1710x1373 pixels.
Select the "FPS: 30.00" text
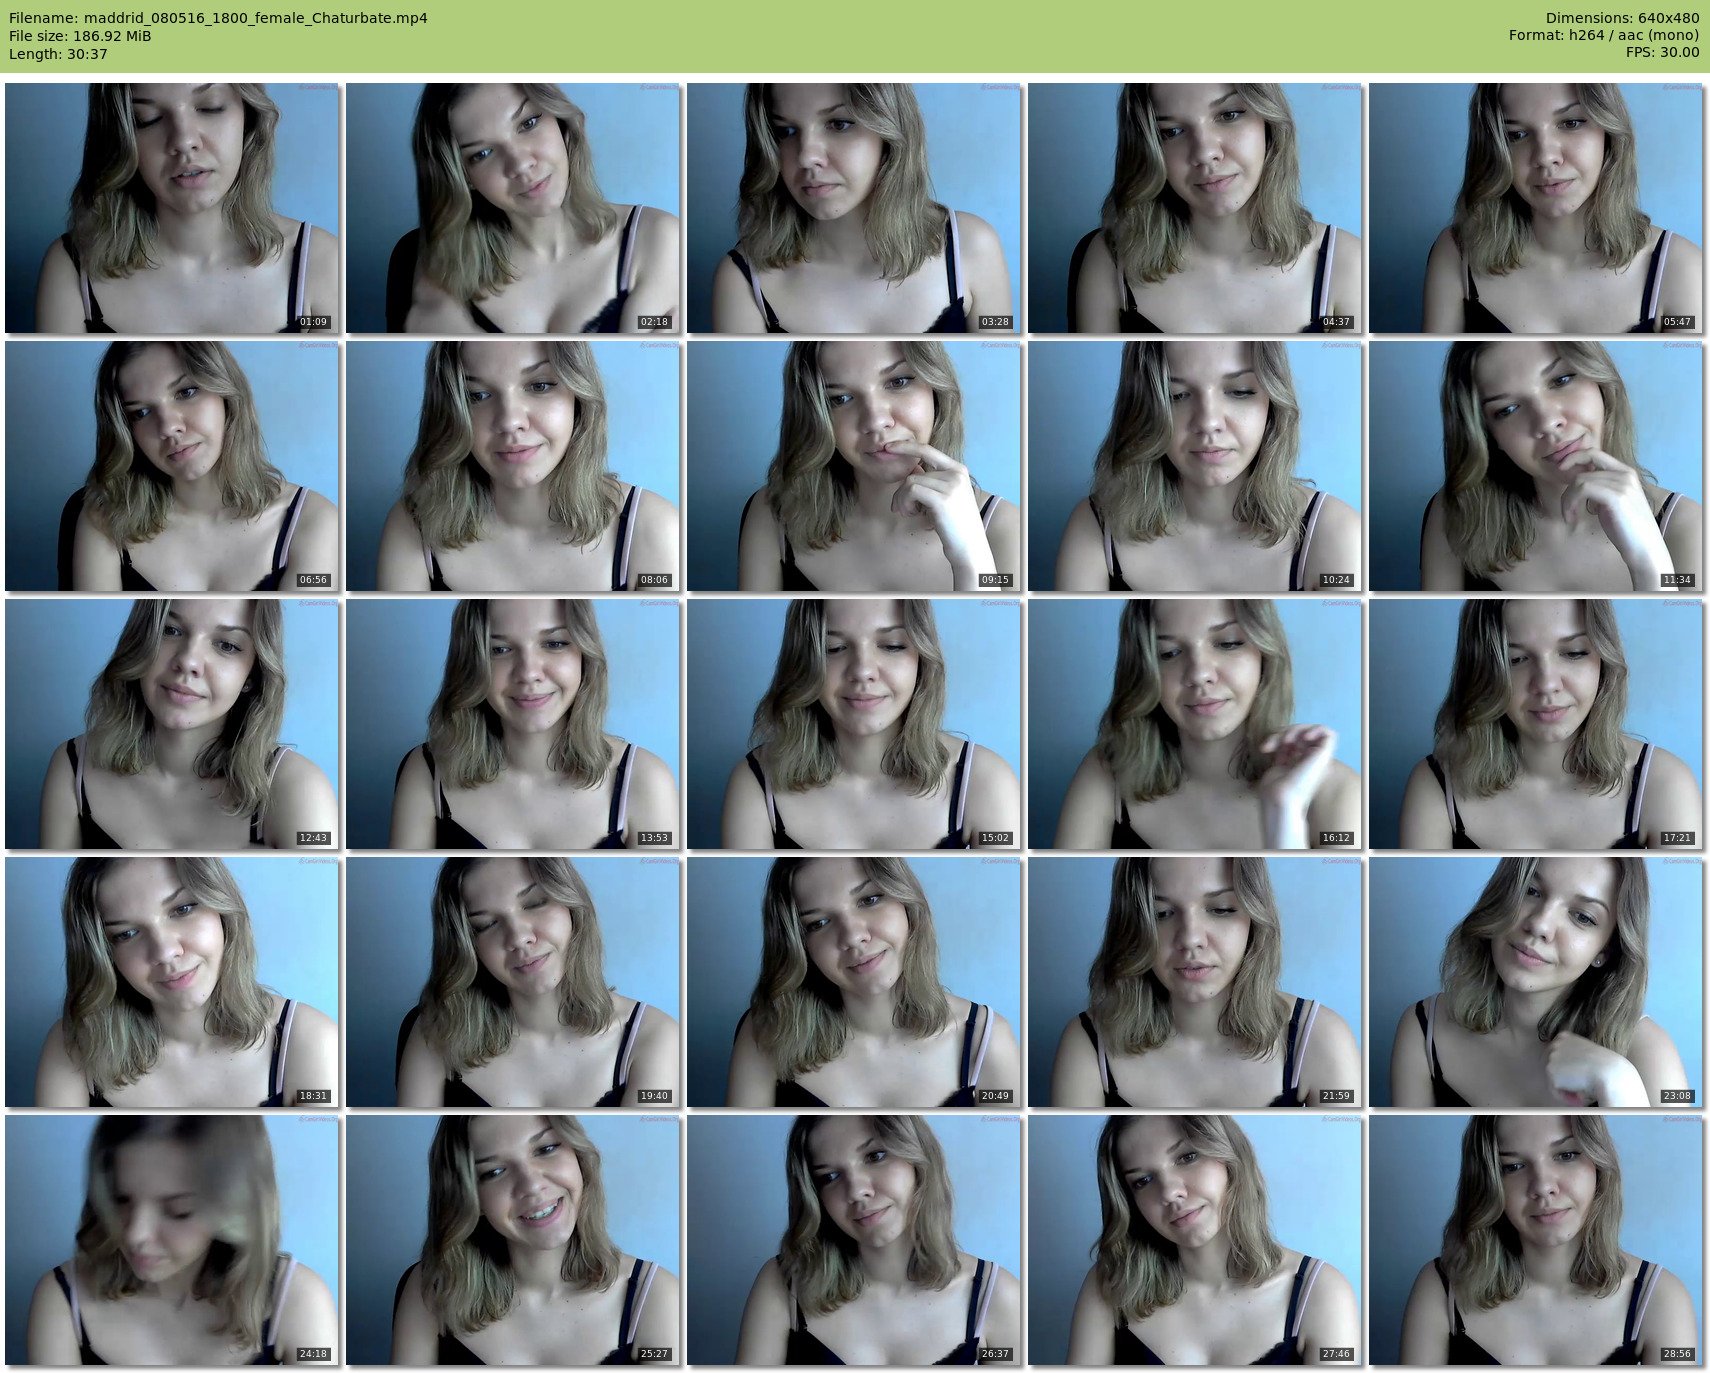click(x=1662, y=53)
